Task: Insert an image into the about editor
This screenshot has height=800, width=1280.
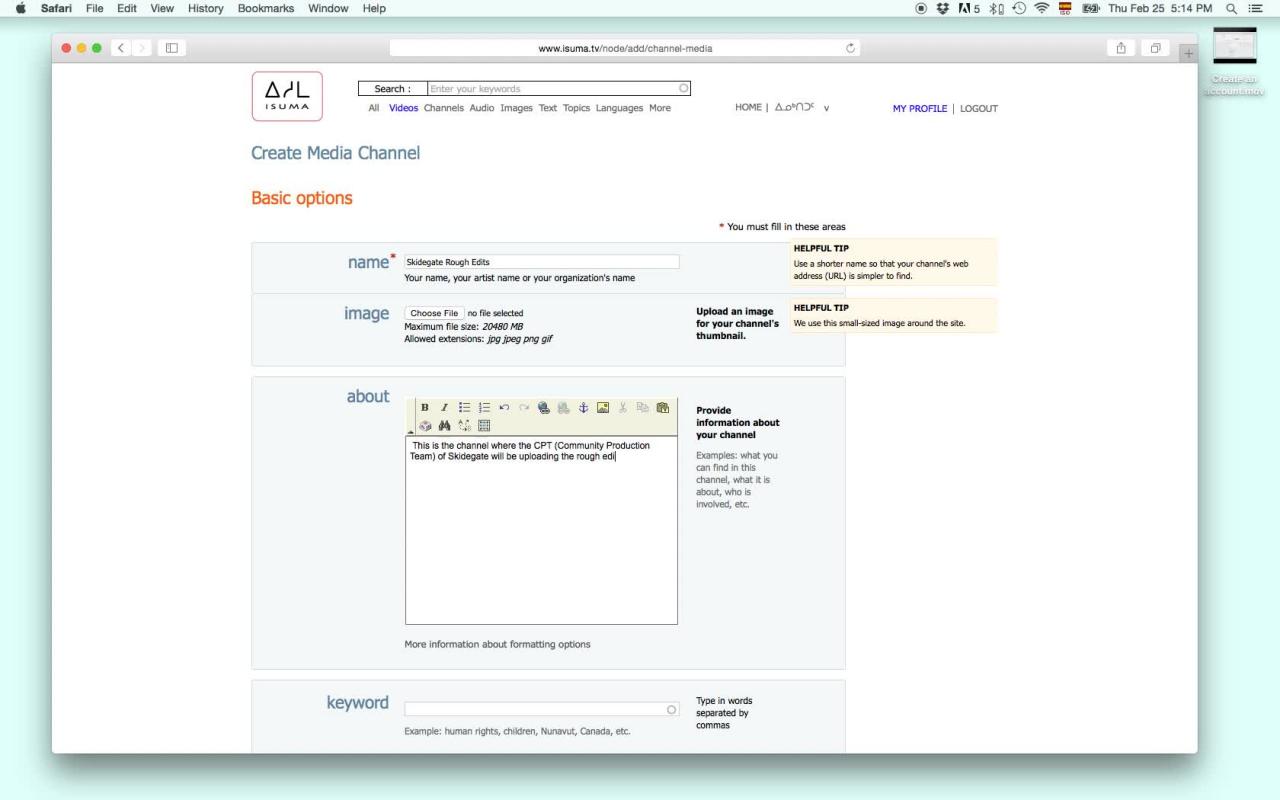Action: click(603, 407)
